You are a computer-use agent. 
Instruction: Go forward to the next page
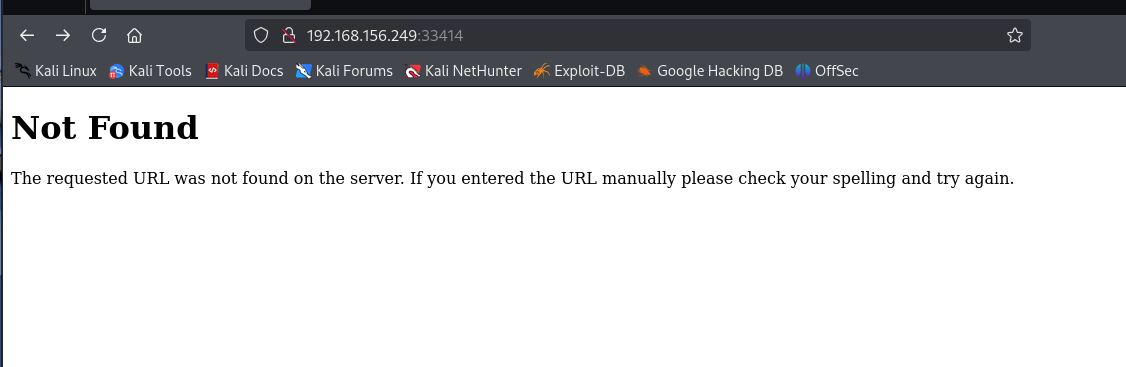point(63,35)
